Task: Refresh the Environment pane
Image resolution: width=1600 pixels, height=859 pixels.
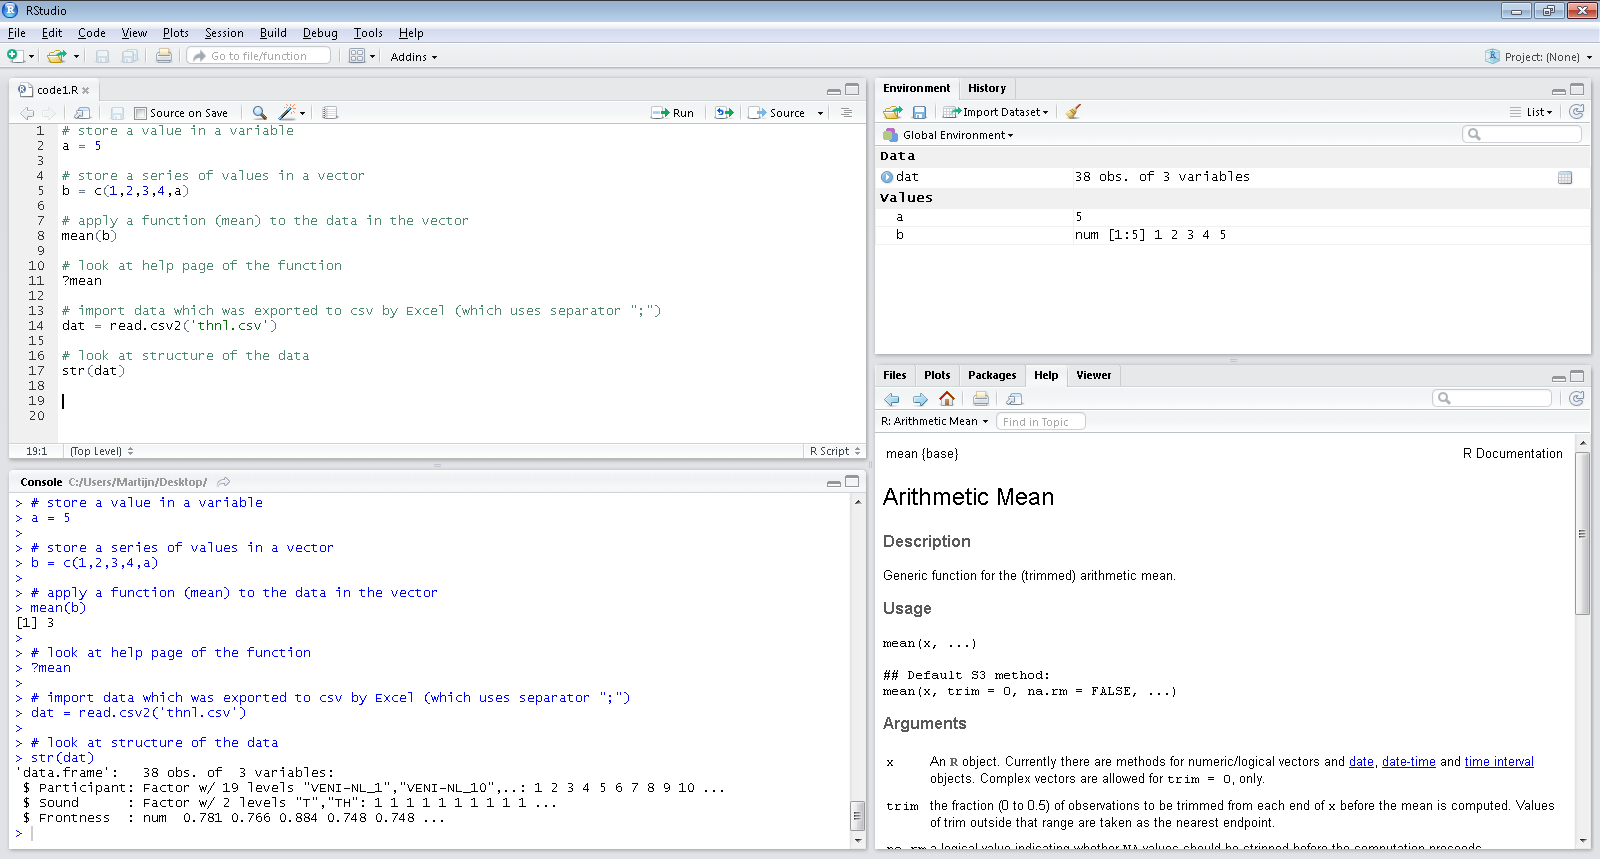Action: point(1577,112)
